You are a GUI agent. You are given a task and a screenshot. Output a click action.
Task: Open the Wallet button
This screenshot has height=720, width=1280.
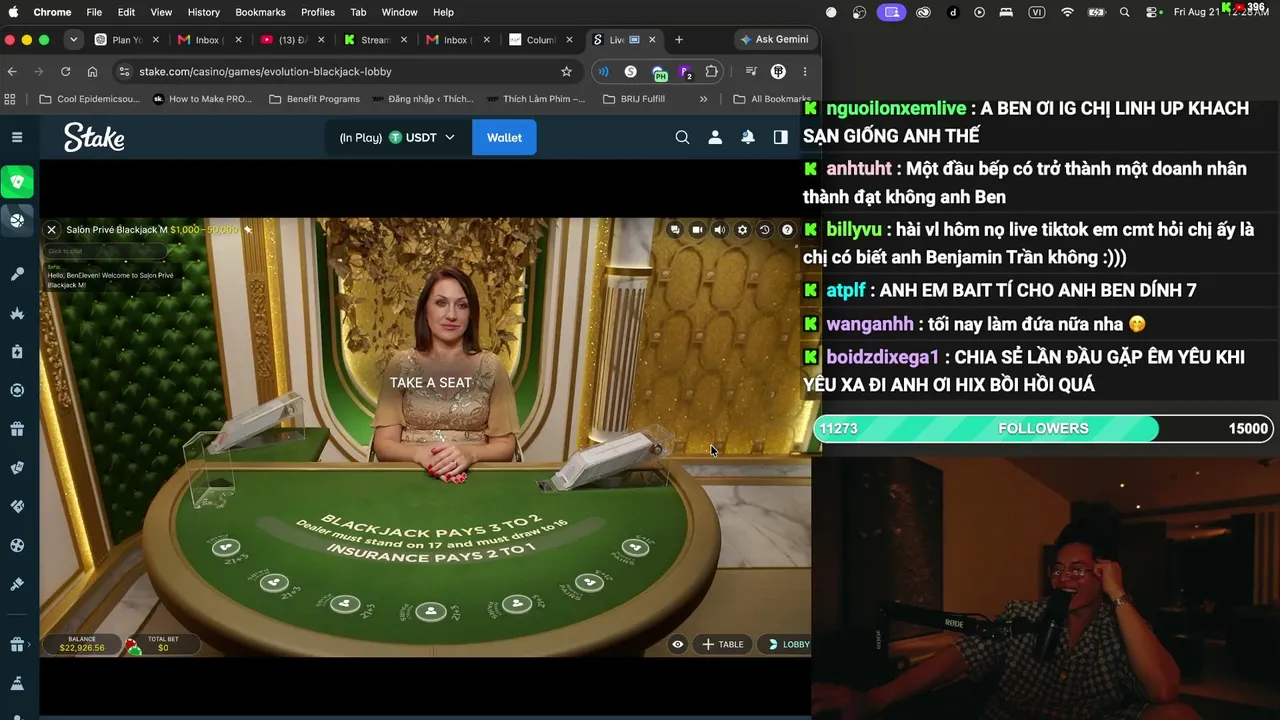(x=504, y=137)
